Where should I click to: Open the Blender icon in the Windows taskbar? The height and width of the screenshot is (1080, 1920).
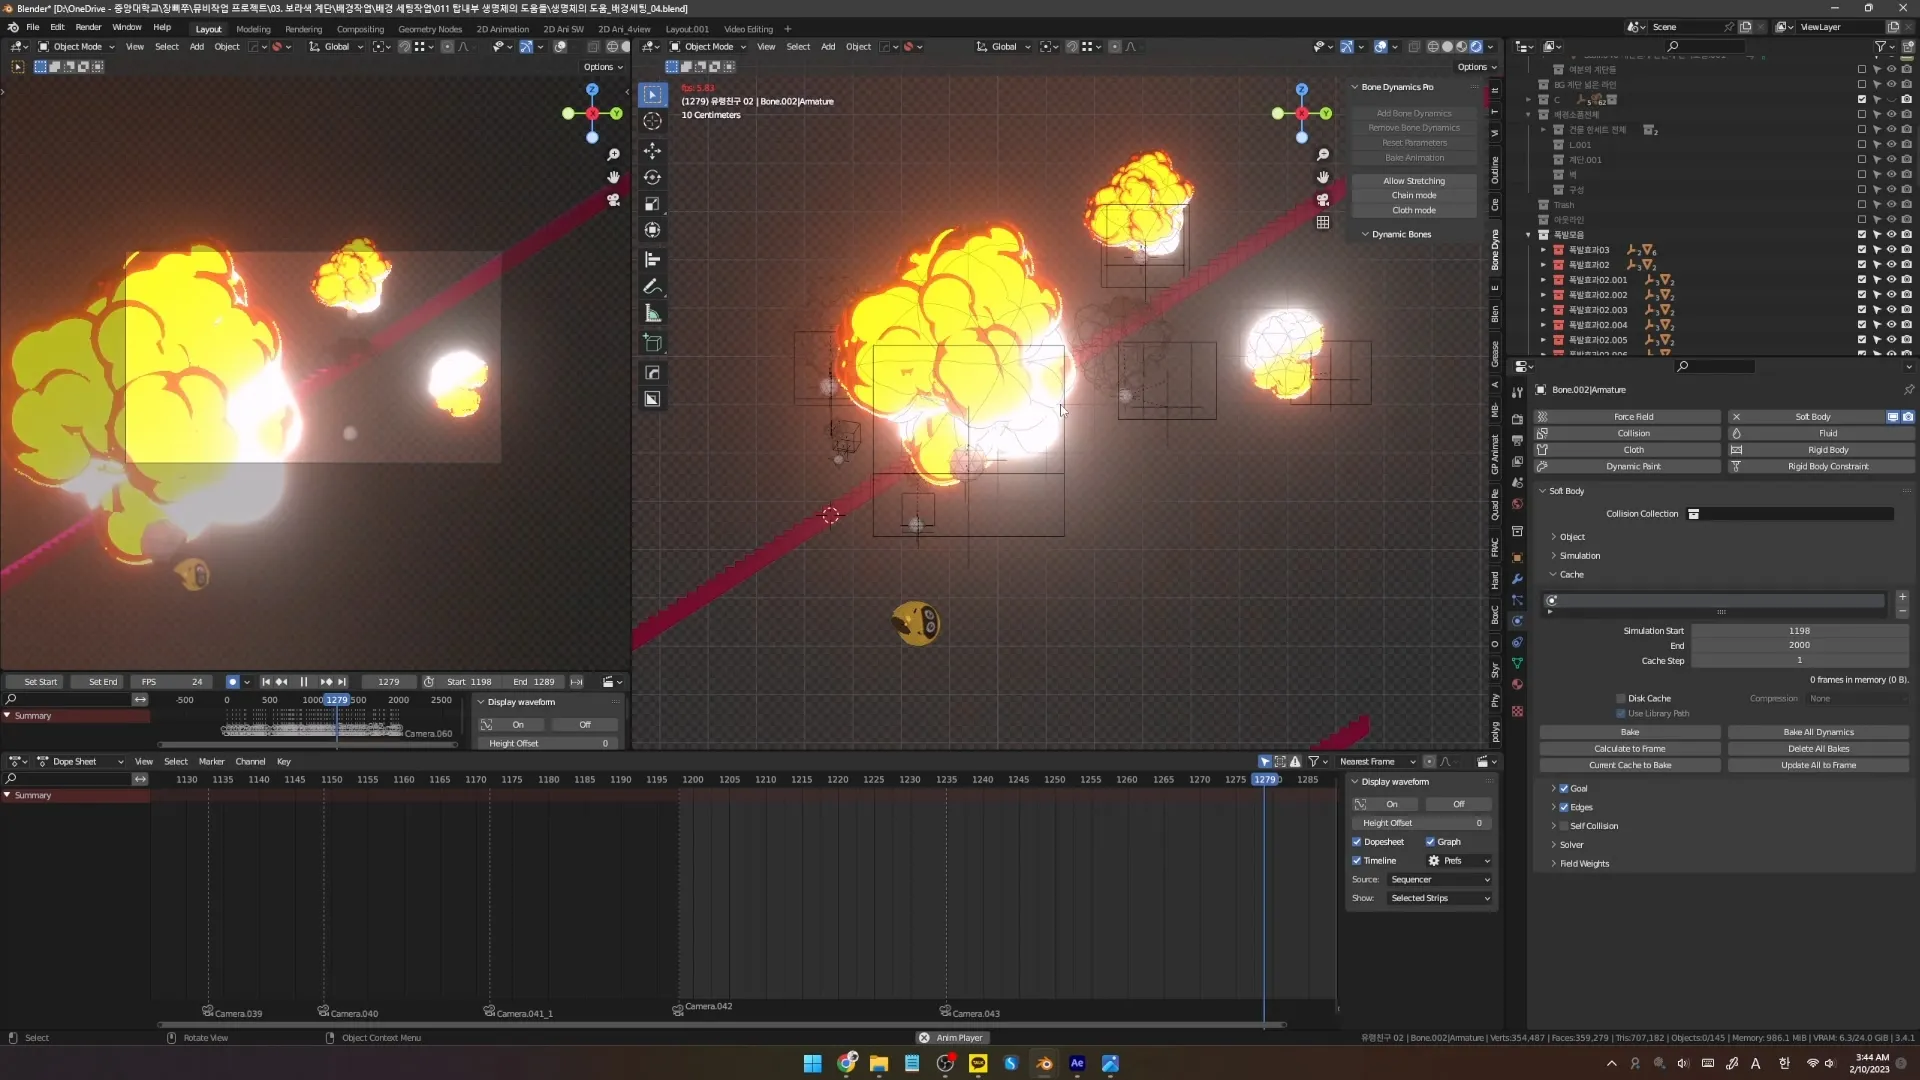pos(1044,1063)
